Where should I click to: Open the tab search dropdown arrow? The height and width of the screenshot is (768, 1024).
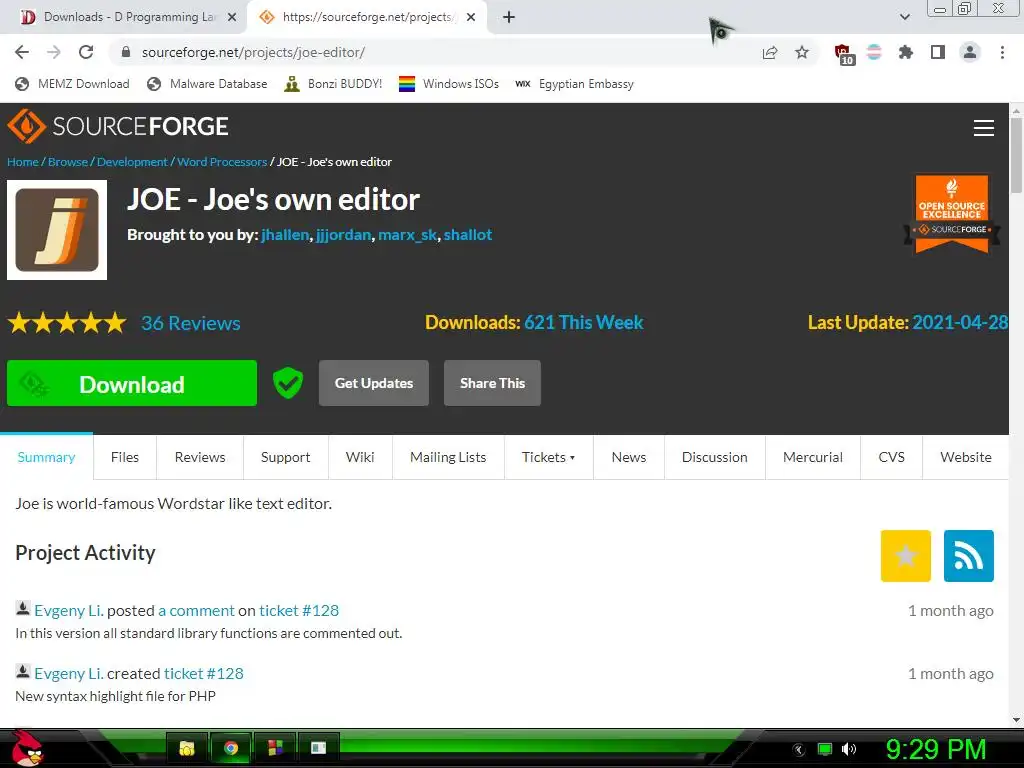point(904,17)
